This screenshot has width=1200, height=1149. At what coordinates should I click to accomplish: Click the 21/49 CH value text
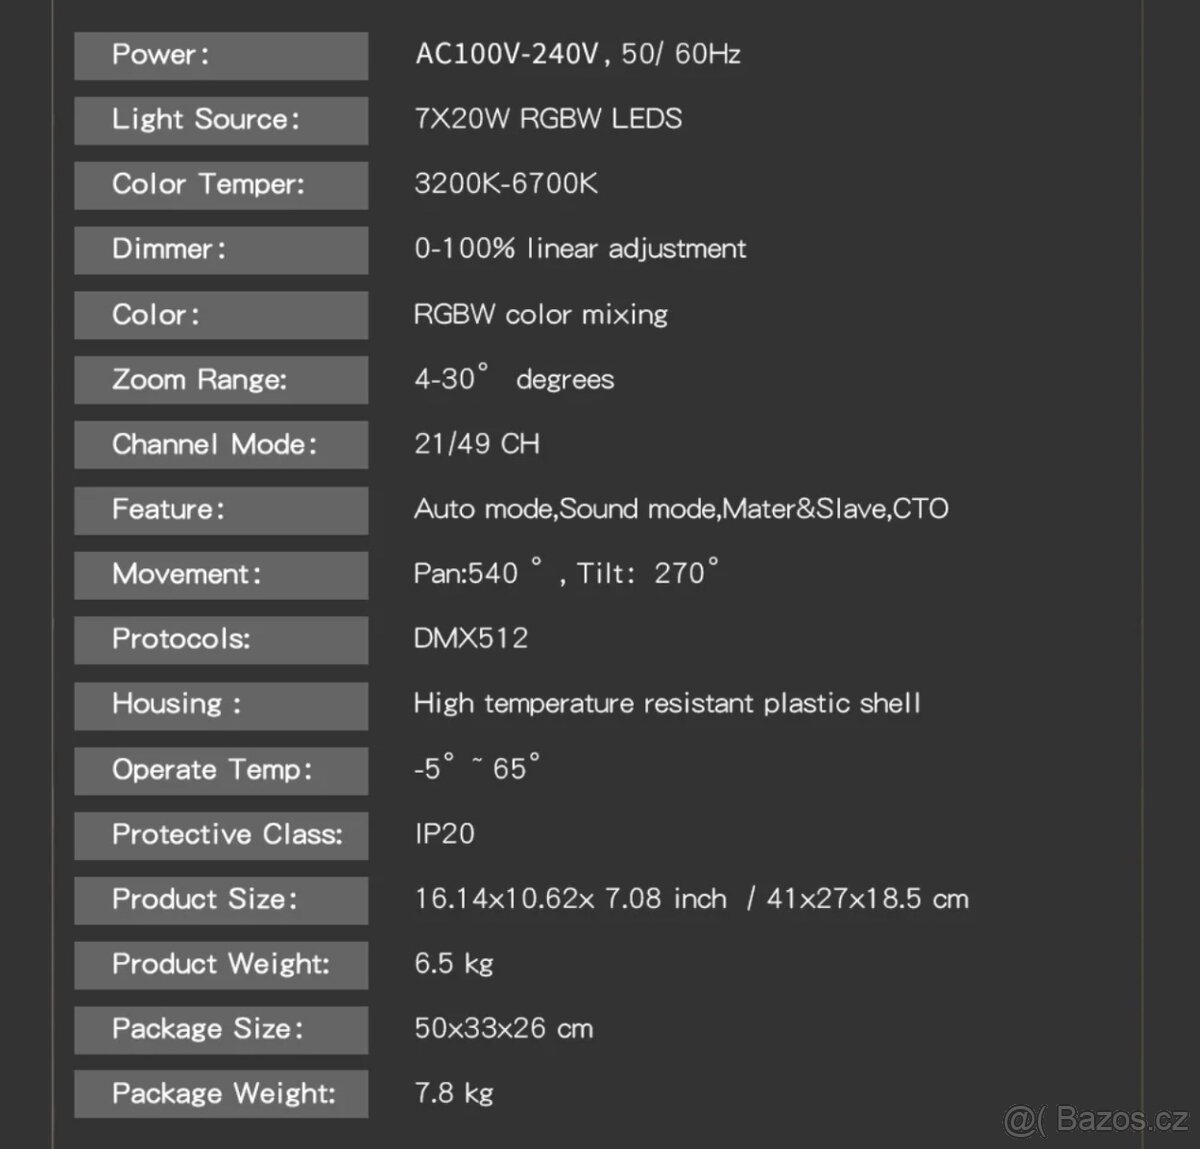coord(477,444)
